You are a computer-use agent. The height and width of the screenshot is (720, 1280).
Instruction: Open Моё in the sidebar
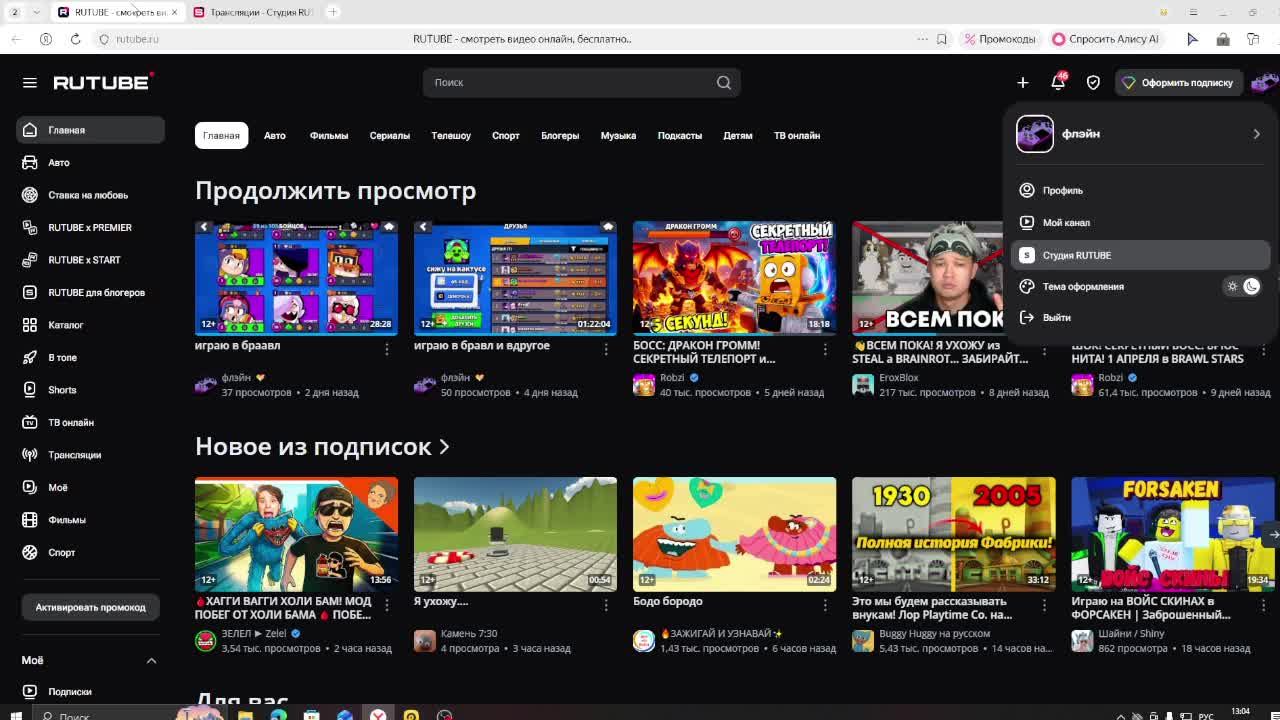90,487
